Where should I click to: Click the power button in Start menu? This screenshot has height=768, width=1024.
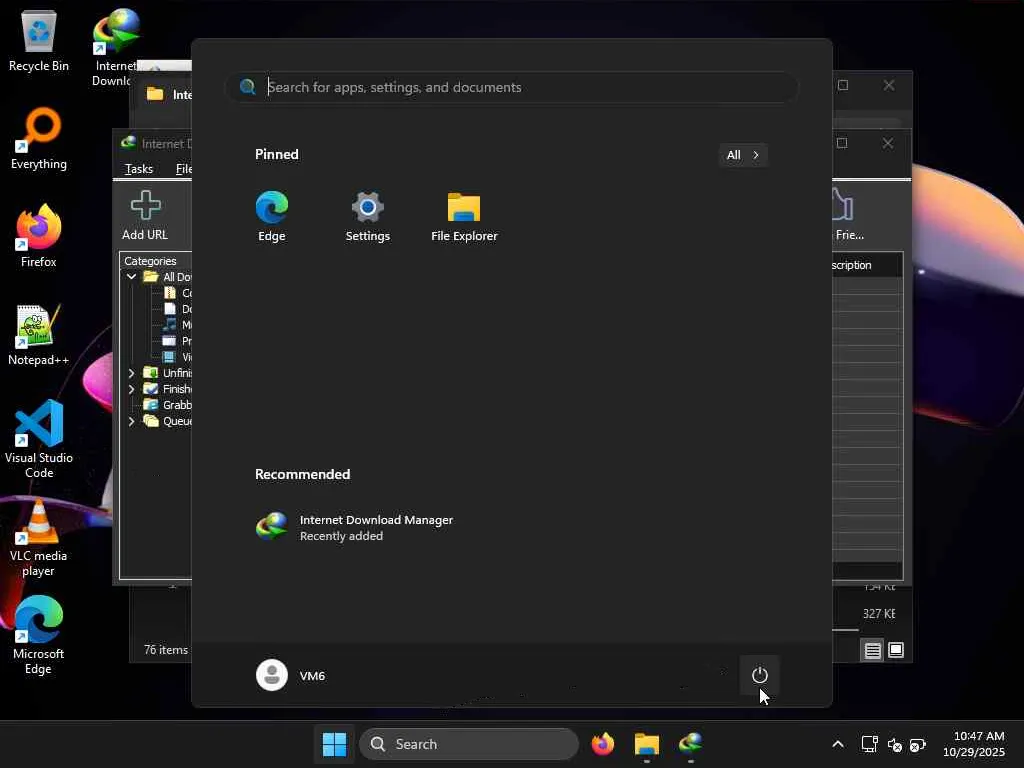click(x=760, y=675)
